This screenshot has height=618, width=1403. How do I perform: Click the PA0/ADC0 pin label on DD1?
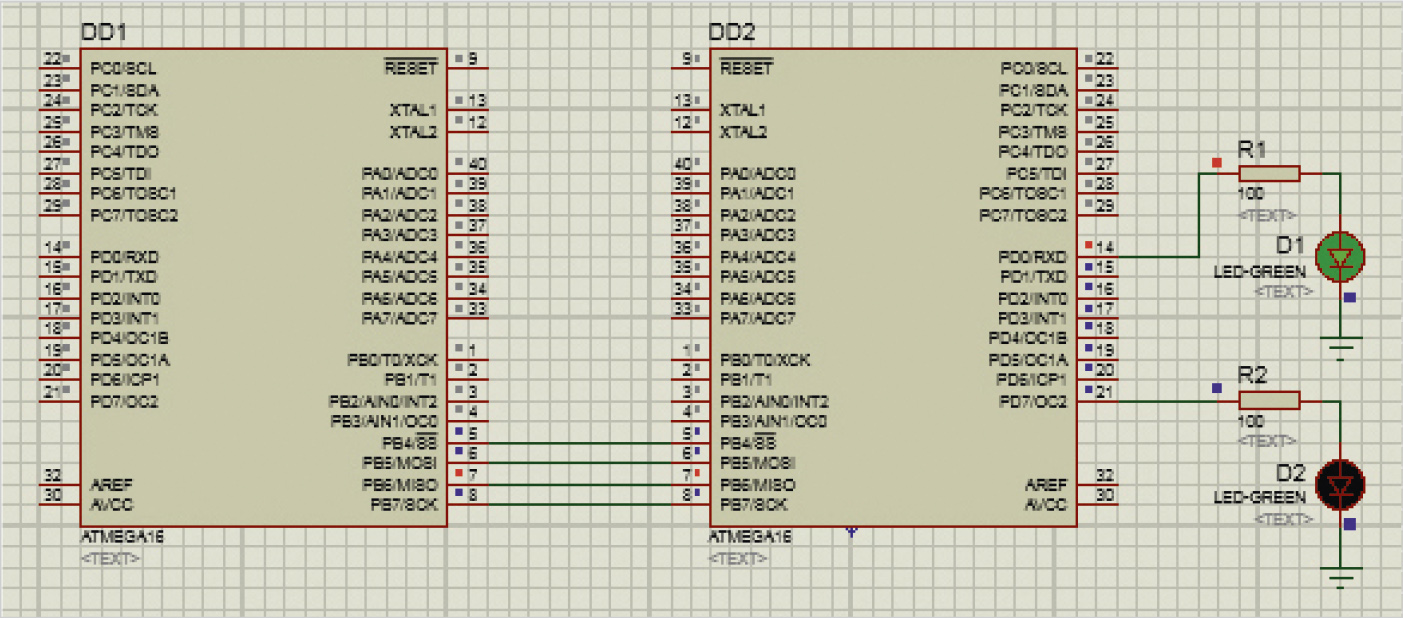[x=400, y=173]
